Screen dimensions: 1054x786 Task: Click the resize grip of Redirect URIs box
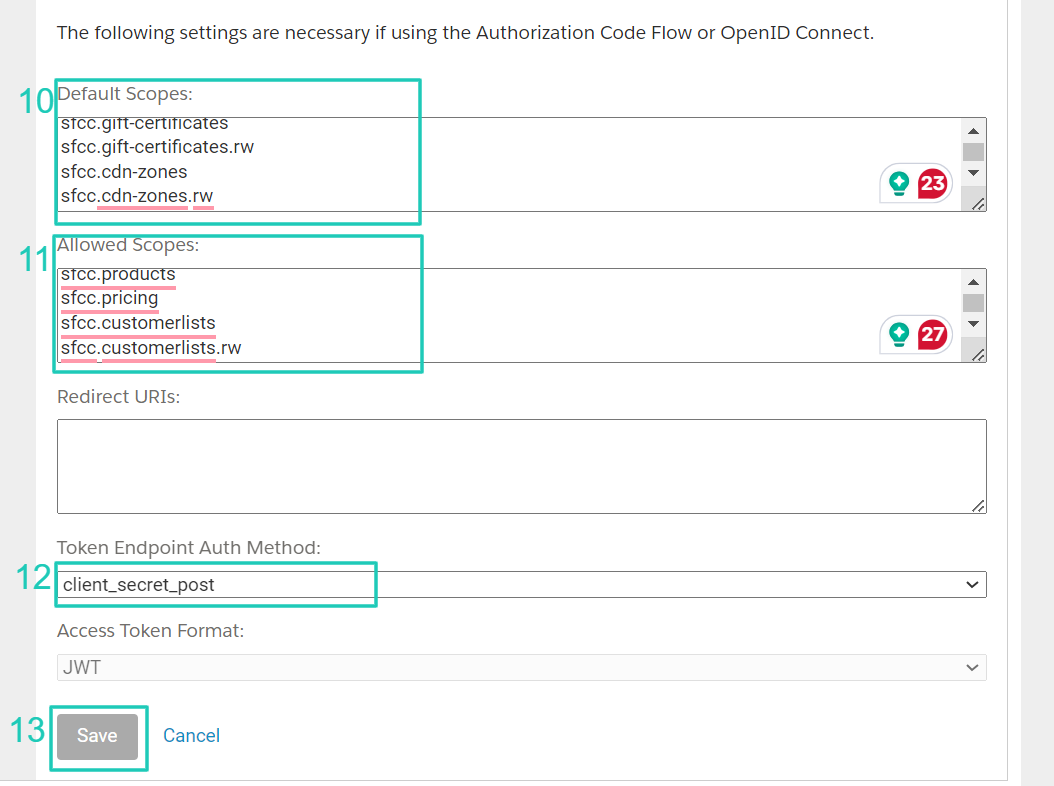[978, 508]
